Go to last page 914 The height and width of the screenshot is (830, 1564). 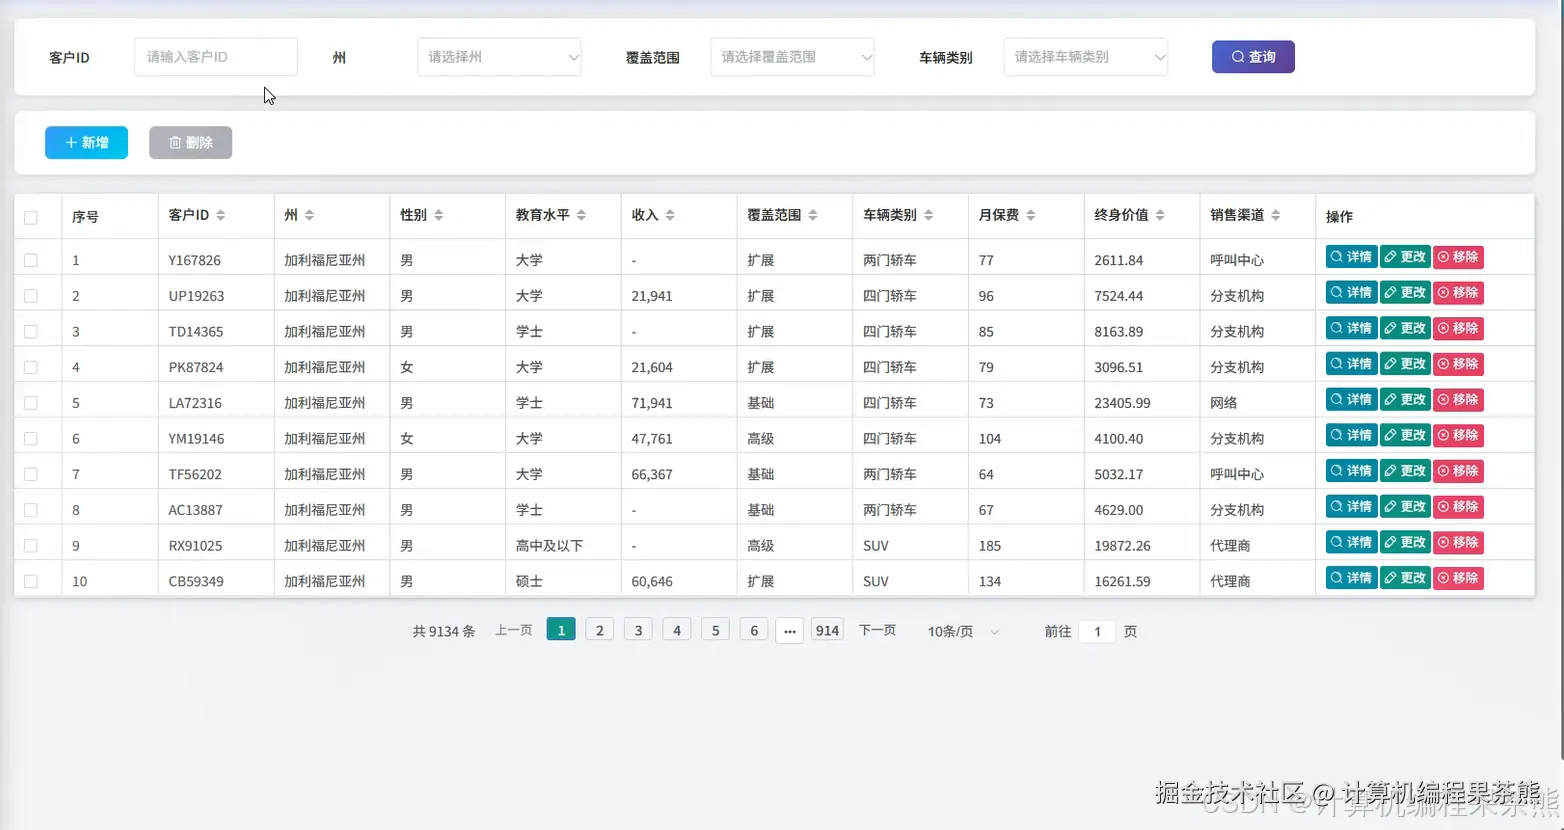coord(827,630)
